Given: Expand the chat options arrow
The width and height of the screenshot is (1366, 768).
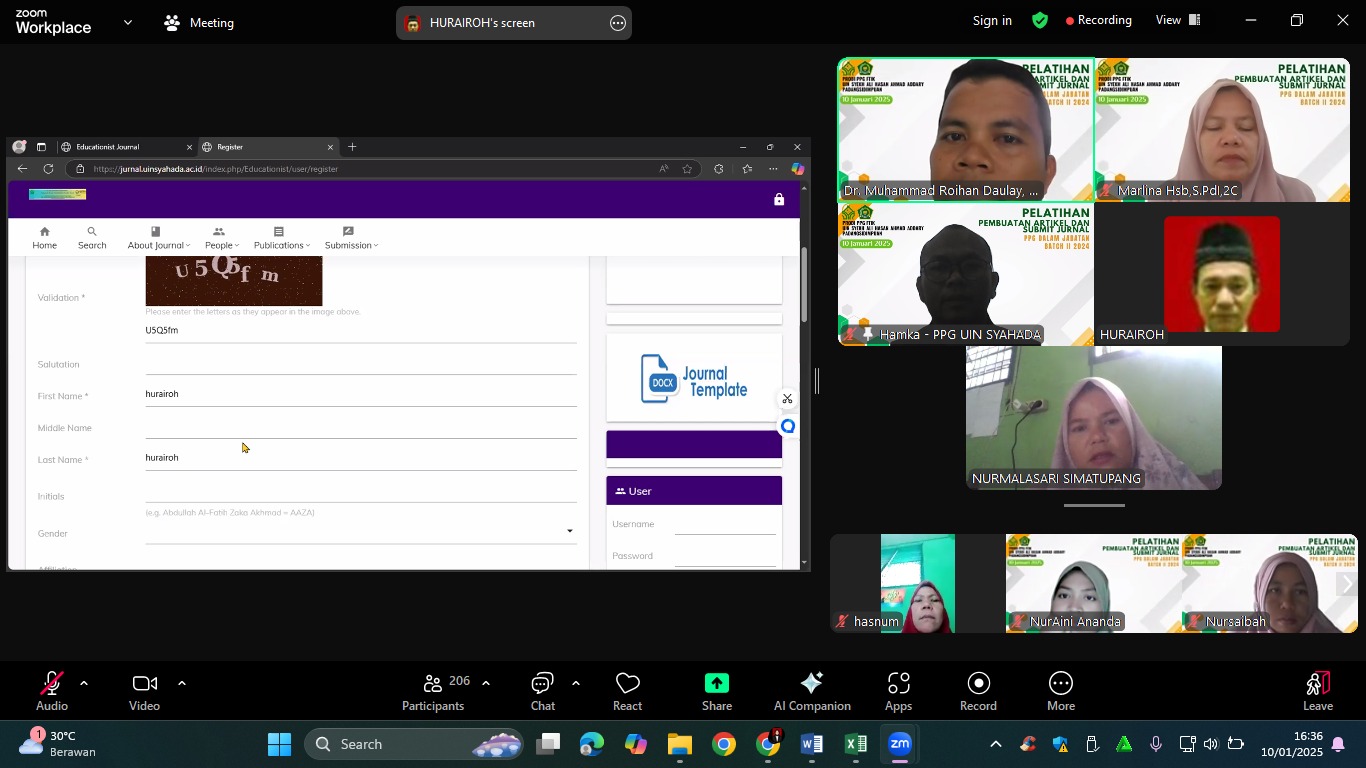Looking at the screenshot, I should tap(576, 684).
